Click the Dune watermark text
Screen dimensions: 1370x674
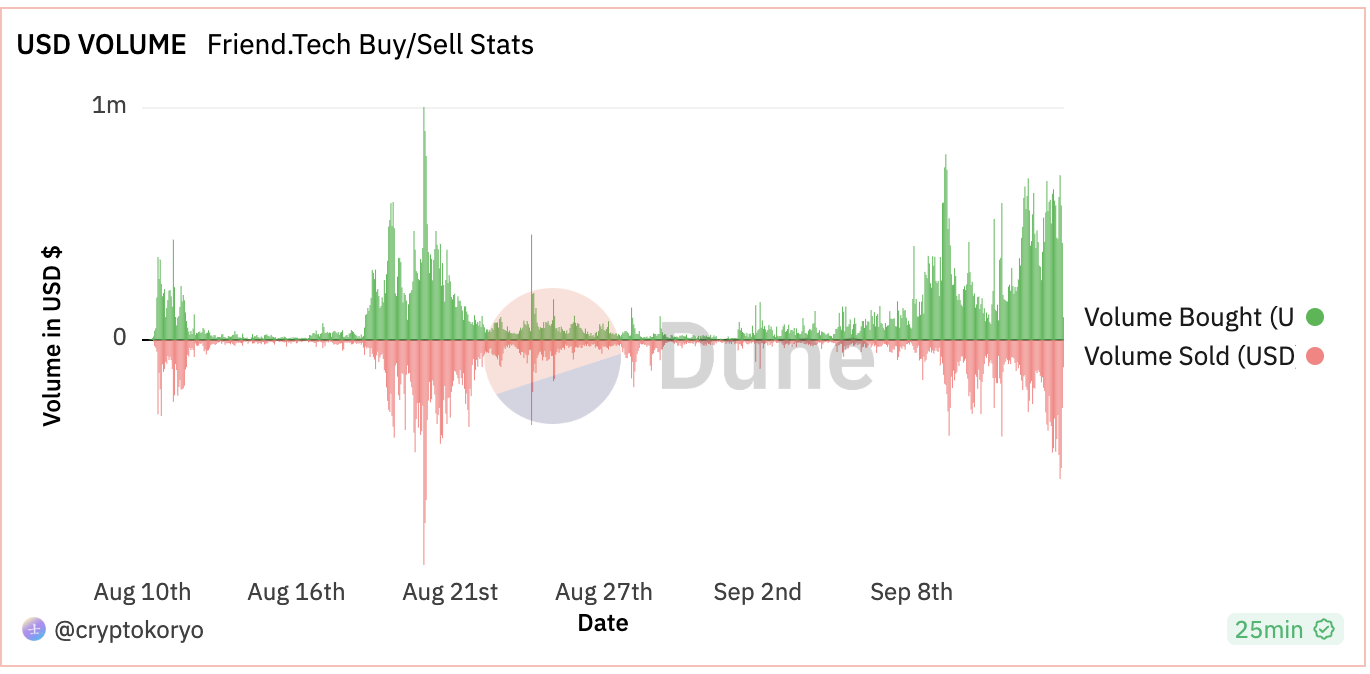point(767,356)
